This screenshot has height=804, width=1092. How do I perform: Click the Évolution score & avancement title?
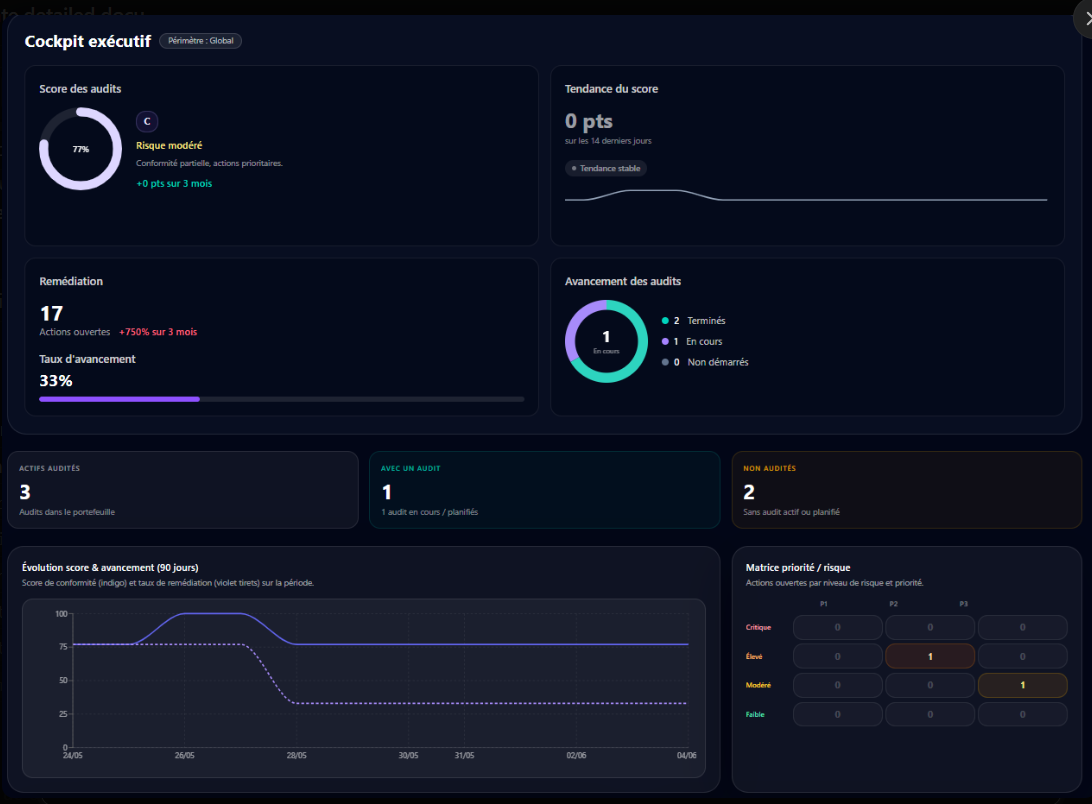click(110, 567)
